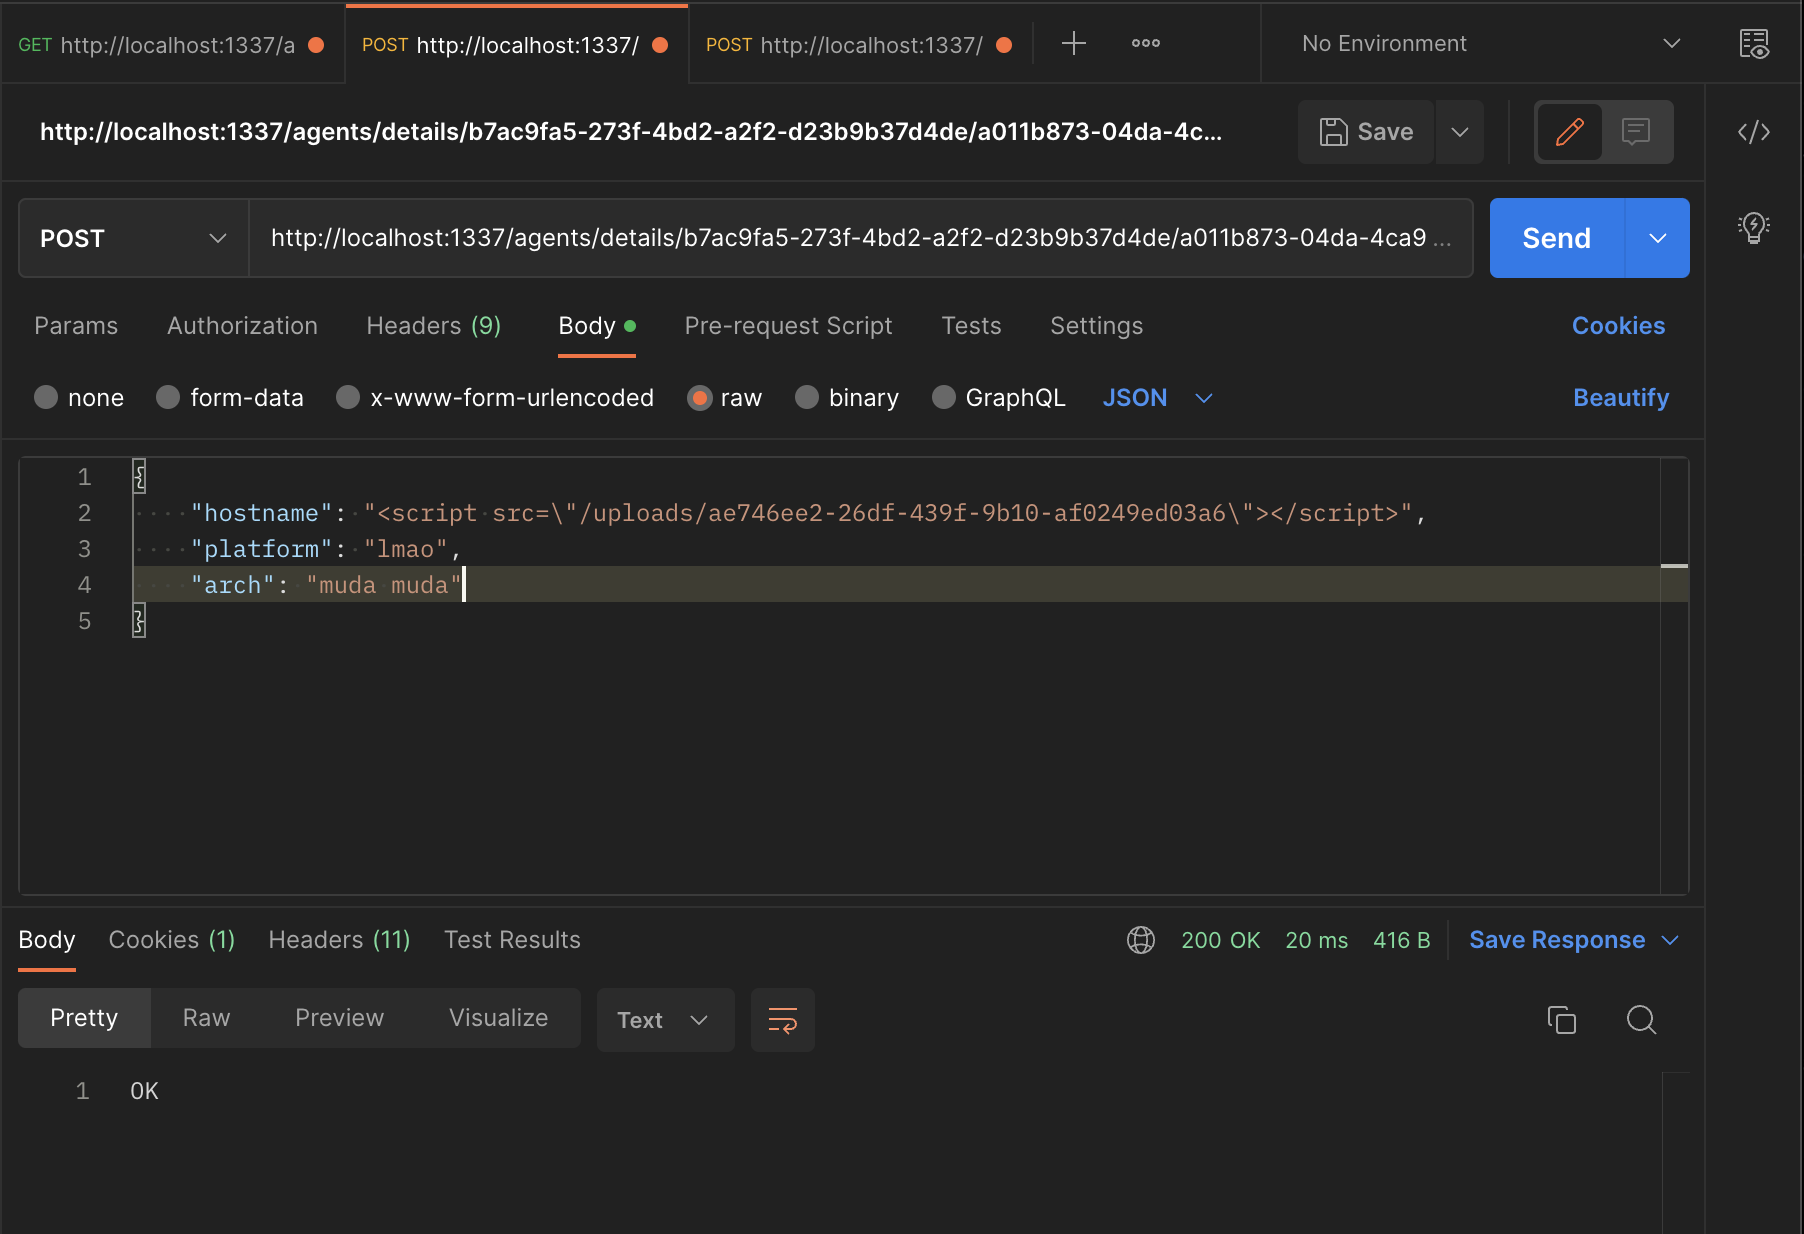Open the JSON format dropdown

pyautogui.click(x=1157, y=397)
